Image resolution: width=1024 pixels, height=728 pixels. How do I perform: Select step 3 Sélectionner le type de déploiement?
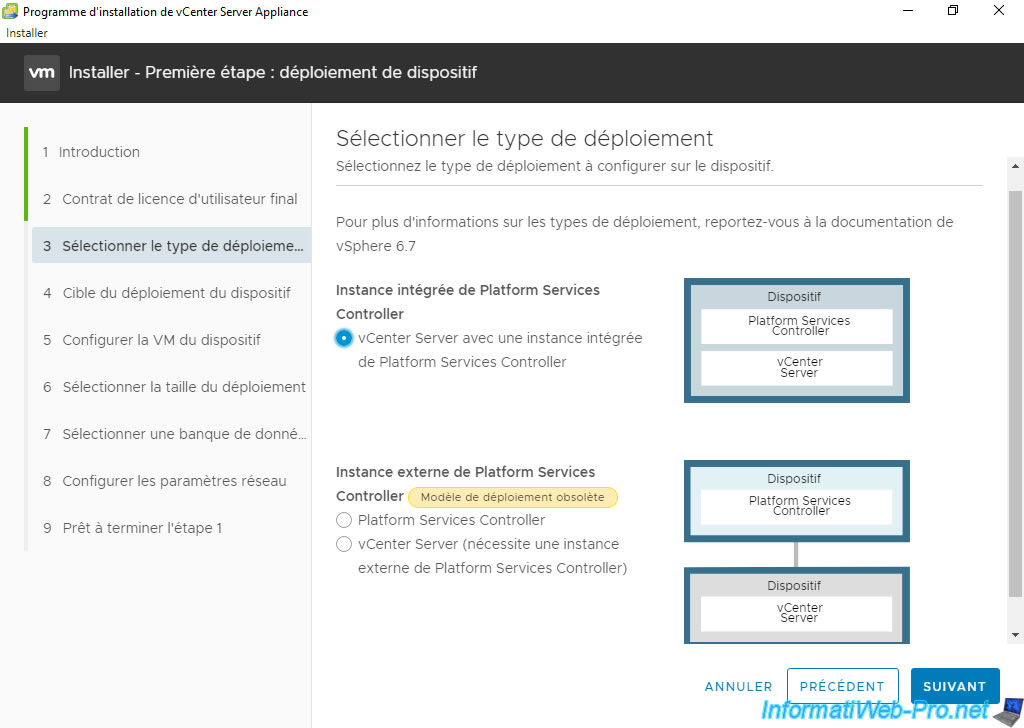point(171,245)
